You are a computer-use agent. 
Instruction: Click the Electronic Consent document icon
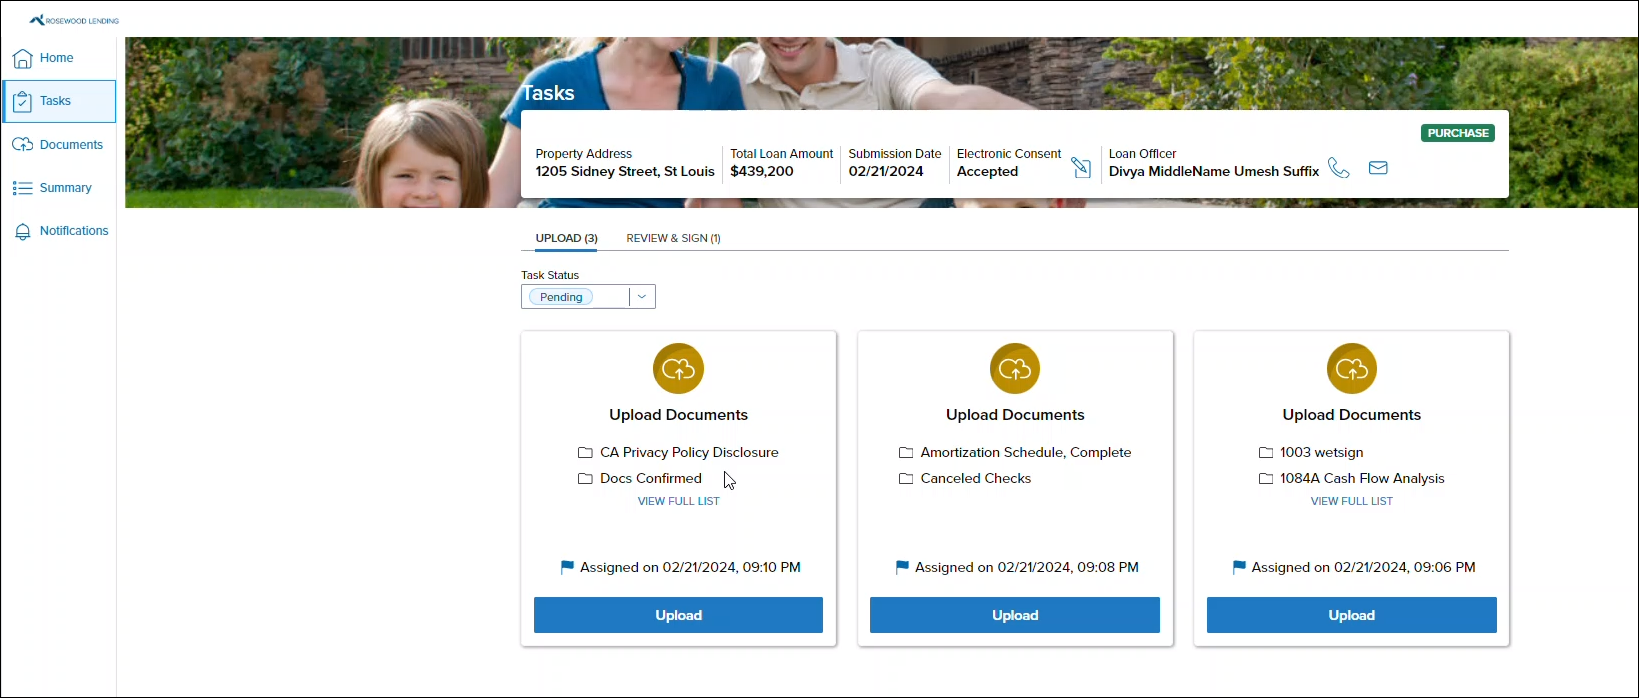[1081, 167]
